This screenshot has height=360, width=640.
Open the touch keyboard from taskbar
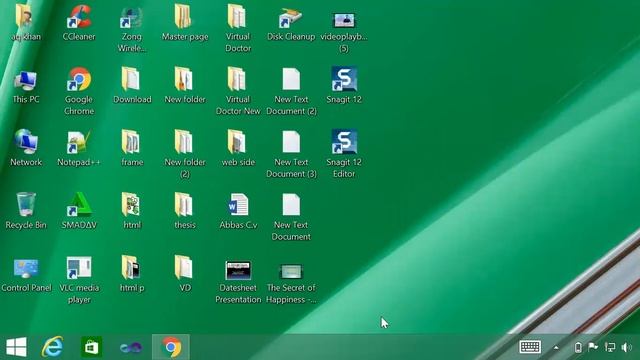tap(530, 347)
